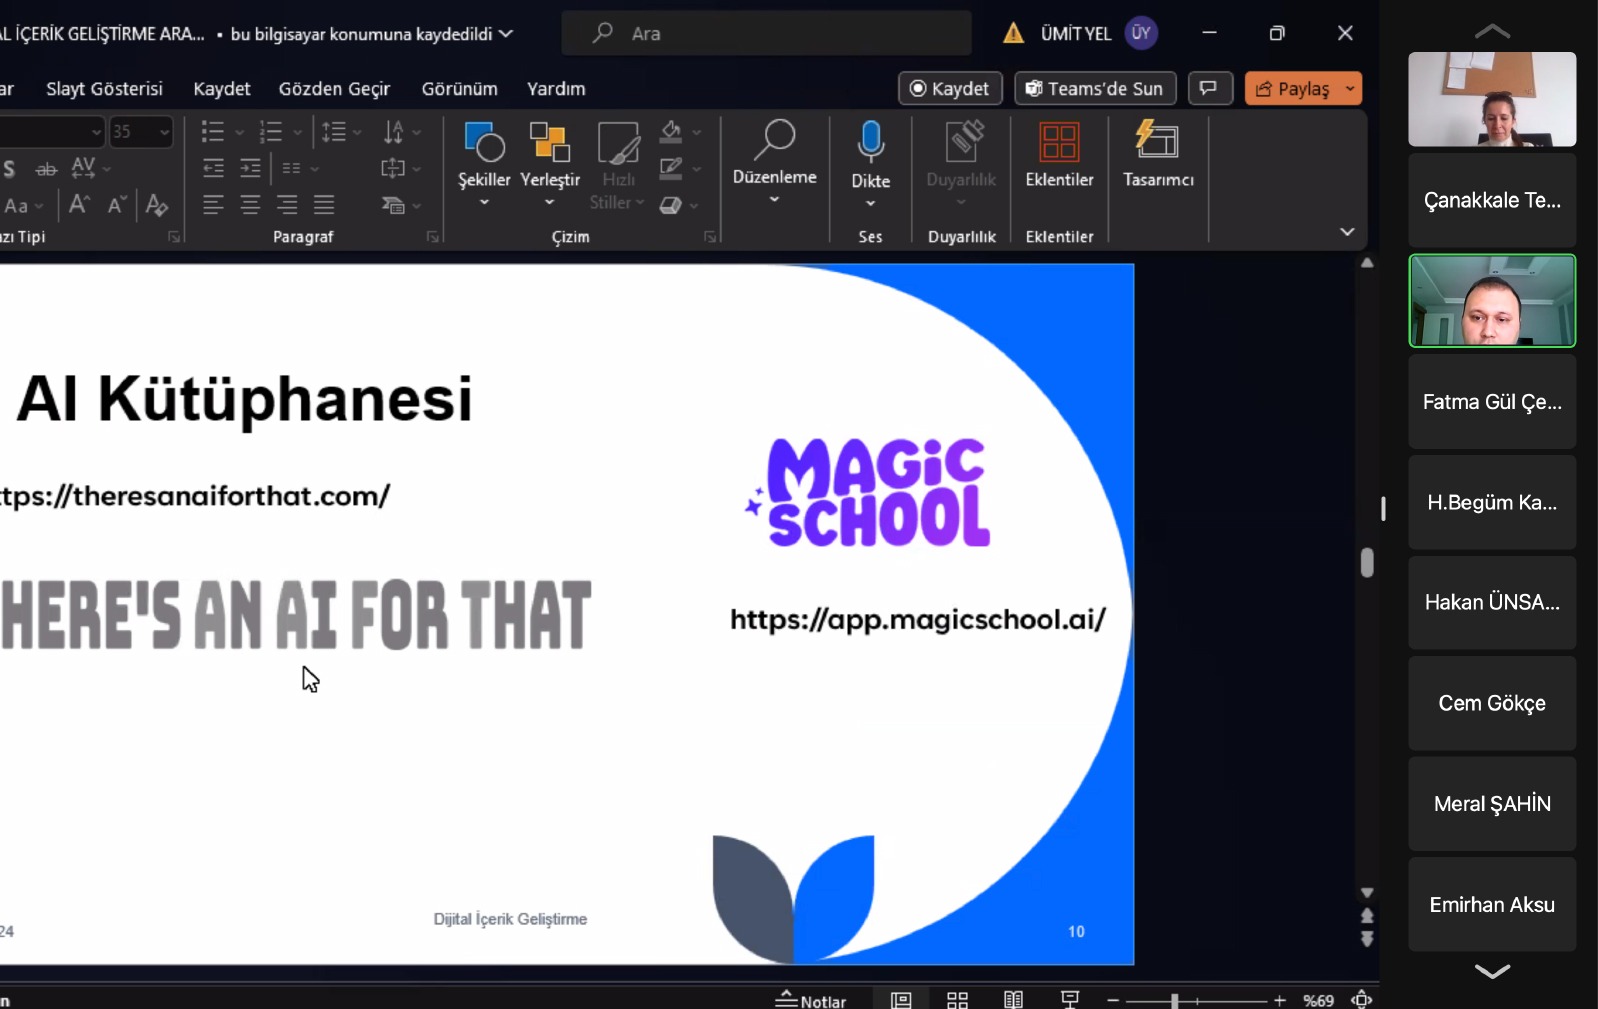Open the font size 35 dropdown
1598x1009 pixels.
pyautogui.click(x=164, y=132)
